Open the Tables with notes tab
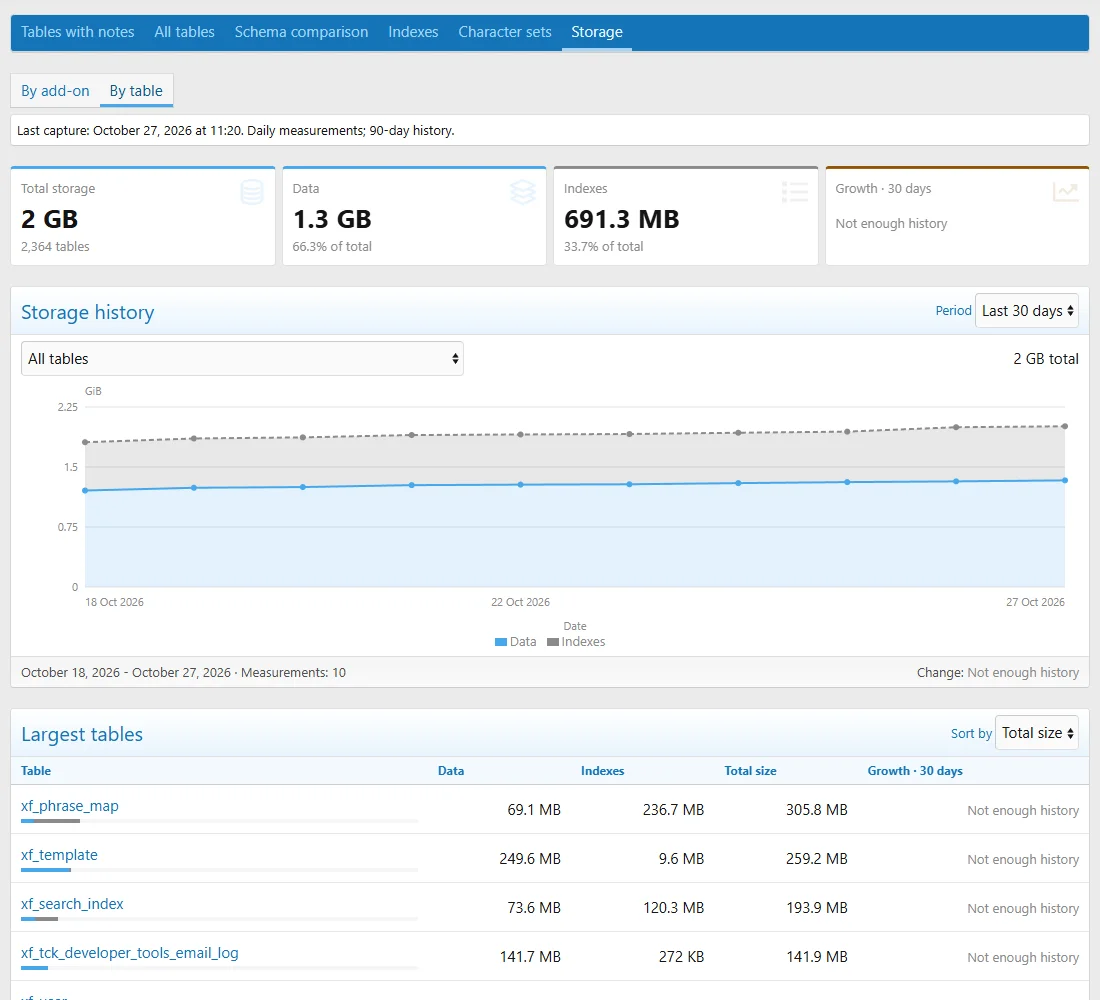This screenshot has height=1000, width=1100. (77, 32)
